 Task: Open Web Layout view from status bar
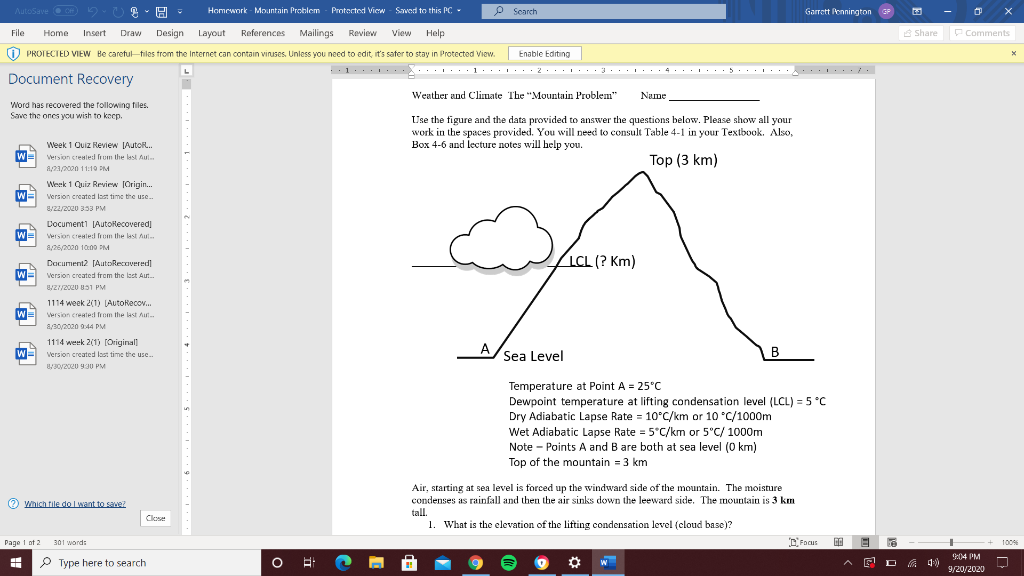tap(892, 542)
